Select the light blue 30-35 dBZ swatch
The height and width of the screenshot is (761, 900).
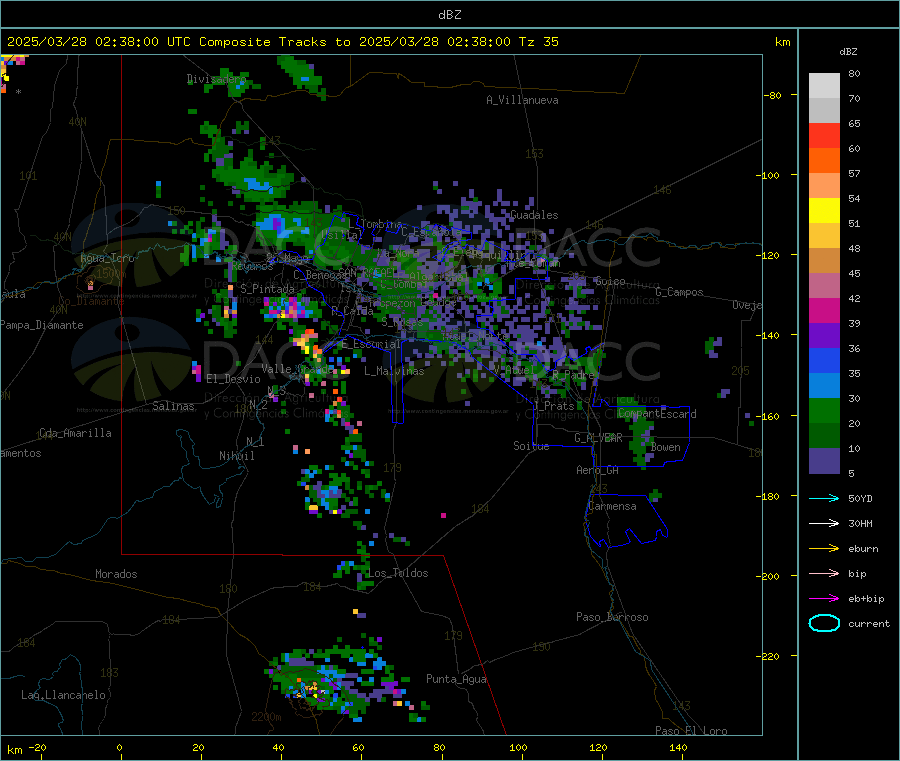(x=824, y=386)
